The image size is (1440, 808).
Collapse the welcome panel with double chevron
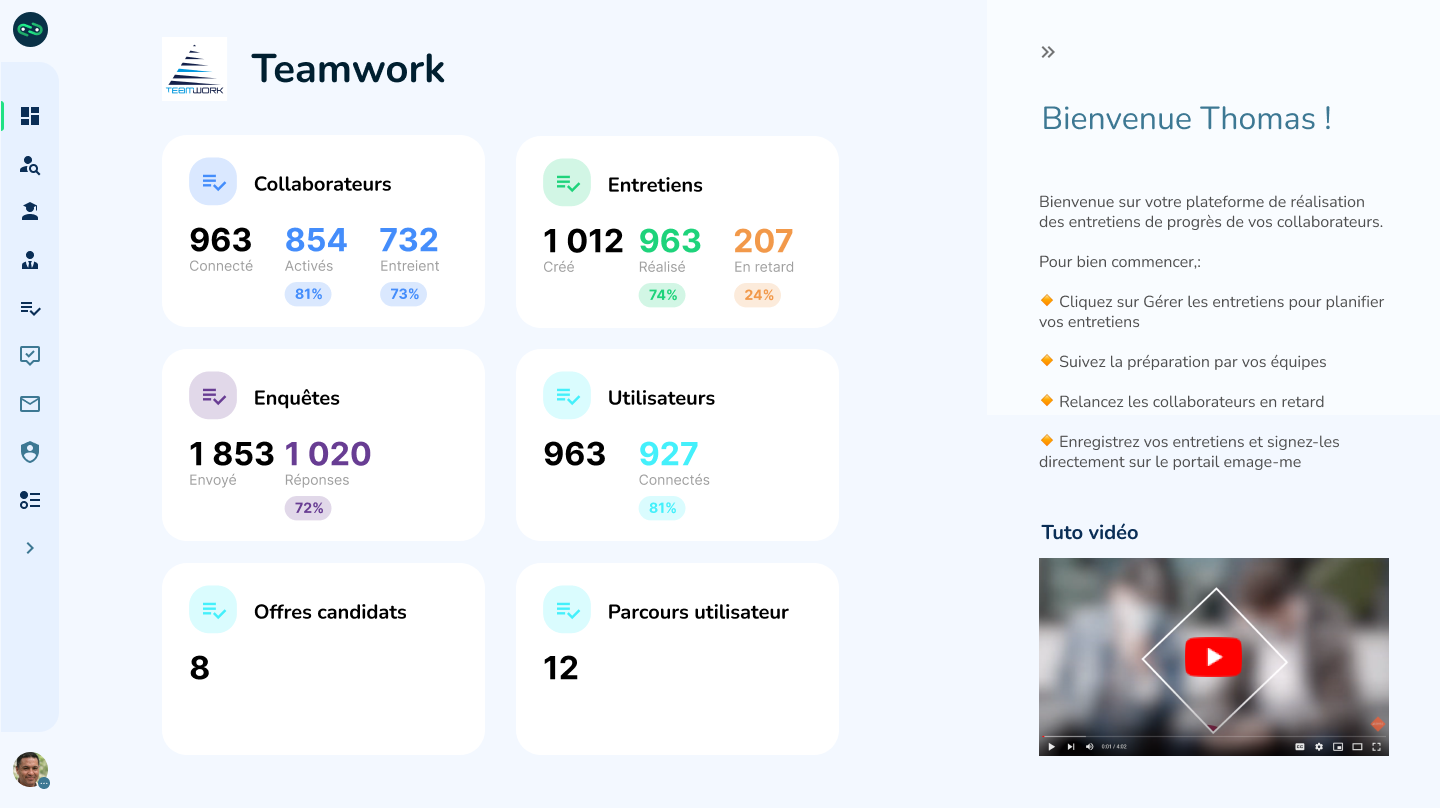[1048, 52]
